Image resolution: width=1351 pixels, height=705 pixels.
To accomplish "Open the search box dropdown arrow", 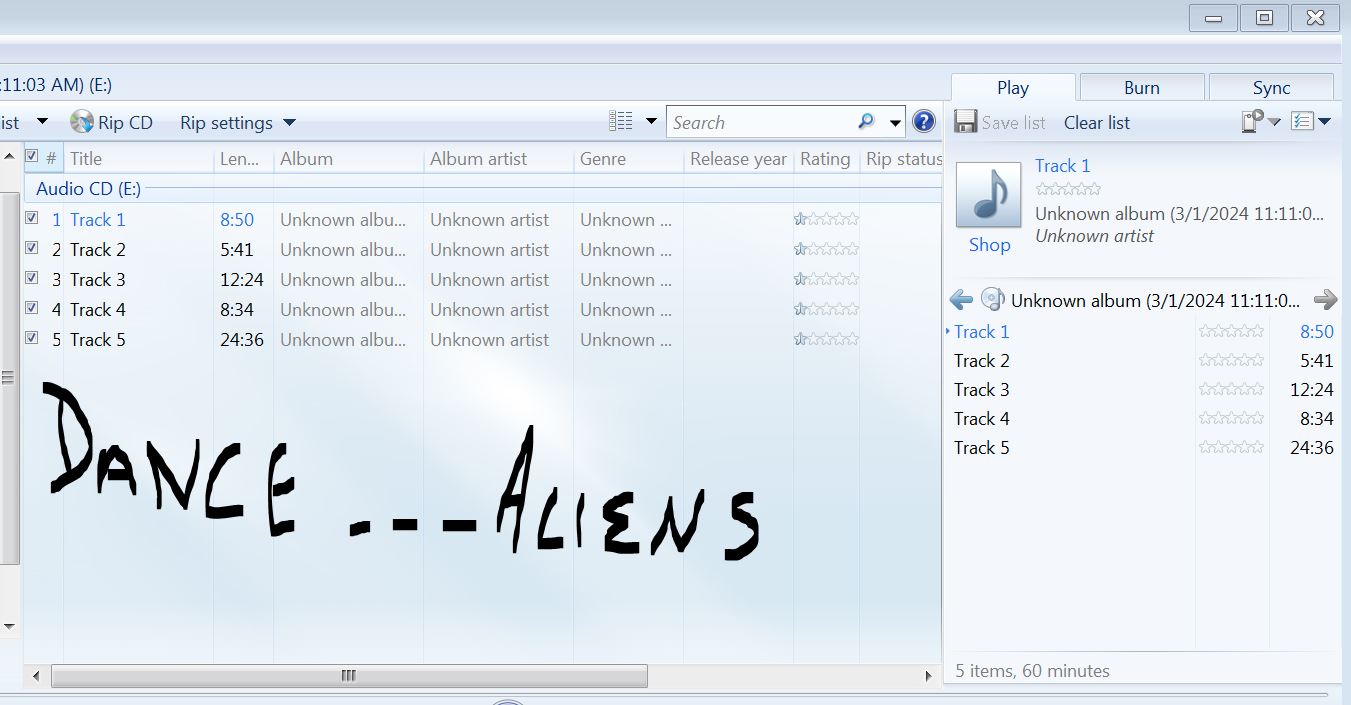I will (x=895, y=123).
